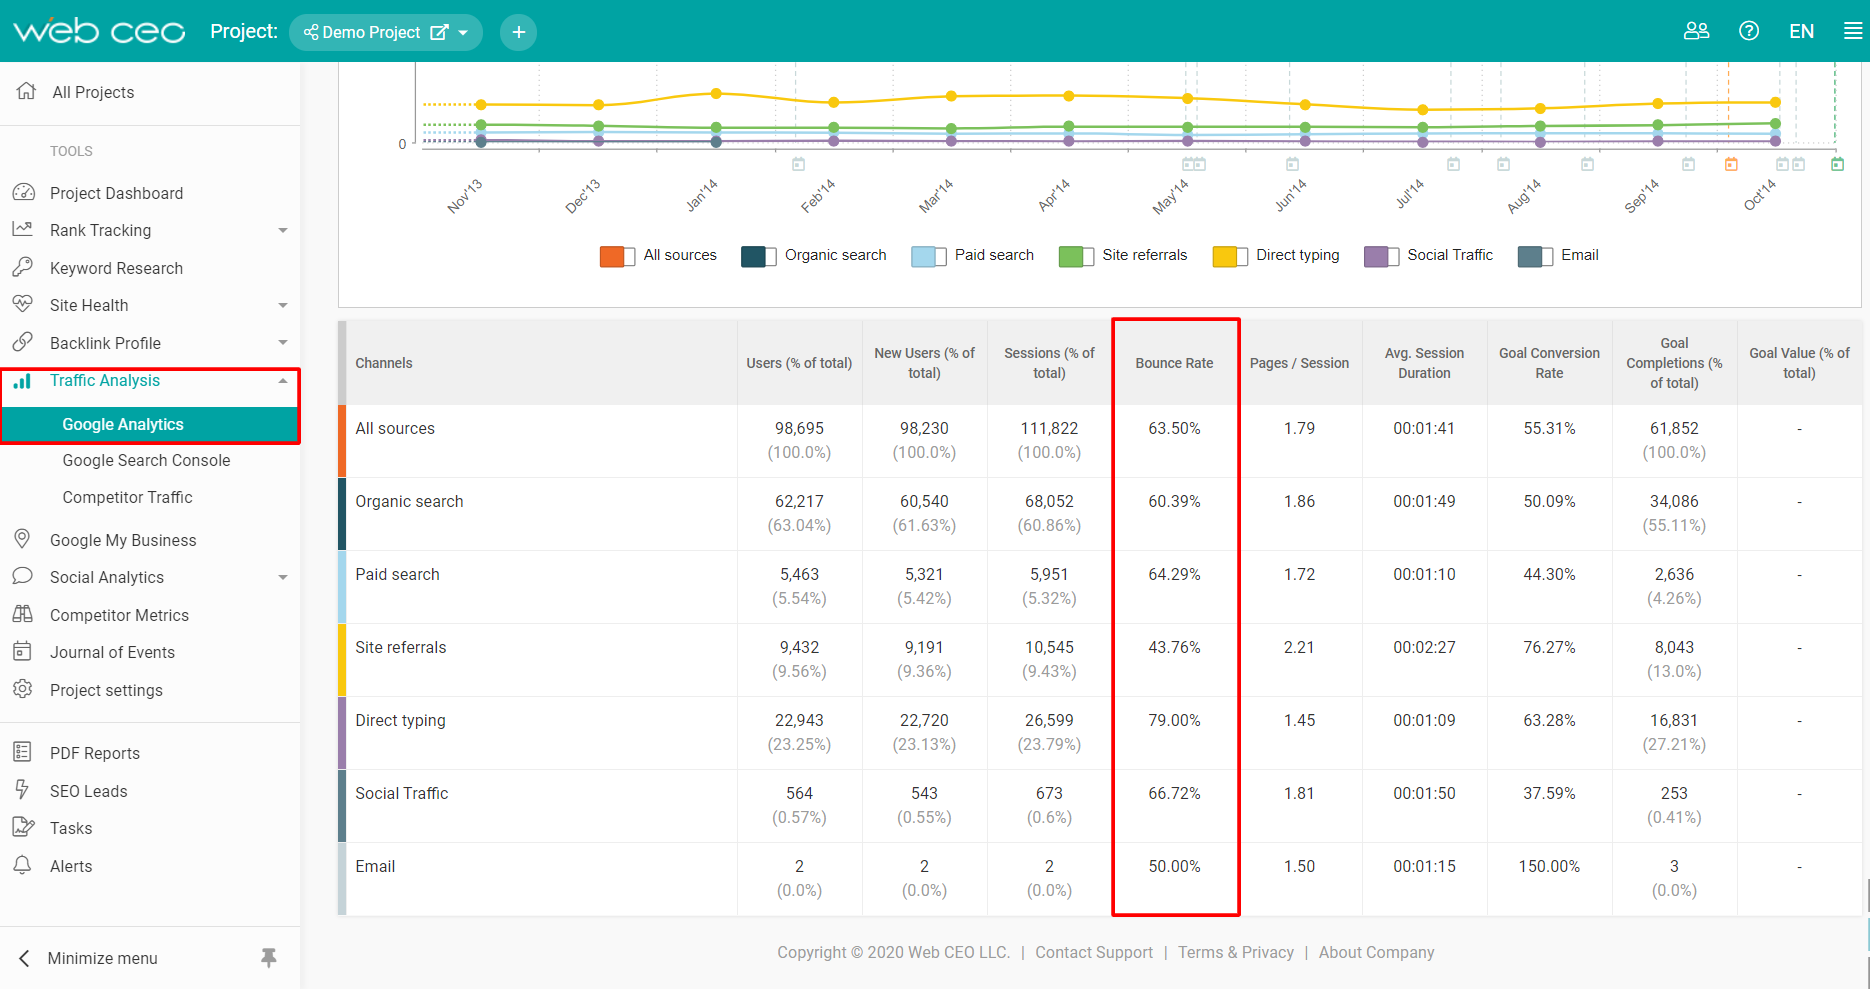Click the orange event calendar marker on chart

[1731, 164]
